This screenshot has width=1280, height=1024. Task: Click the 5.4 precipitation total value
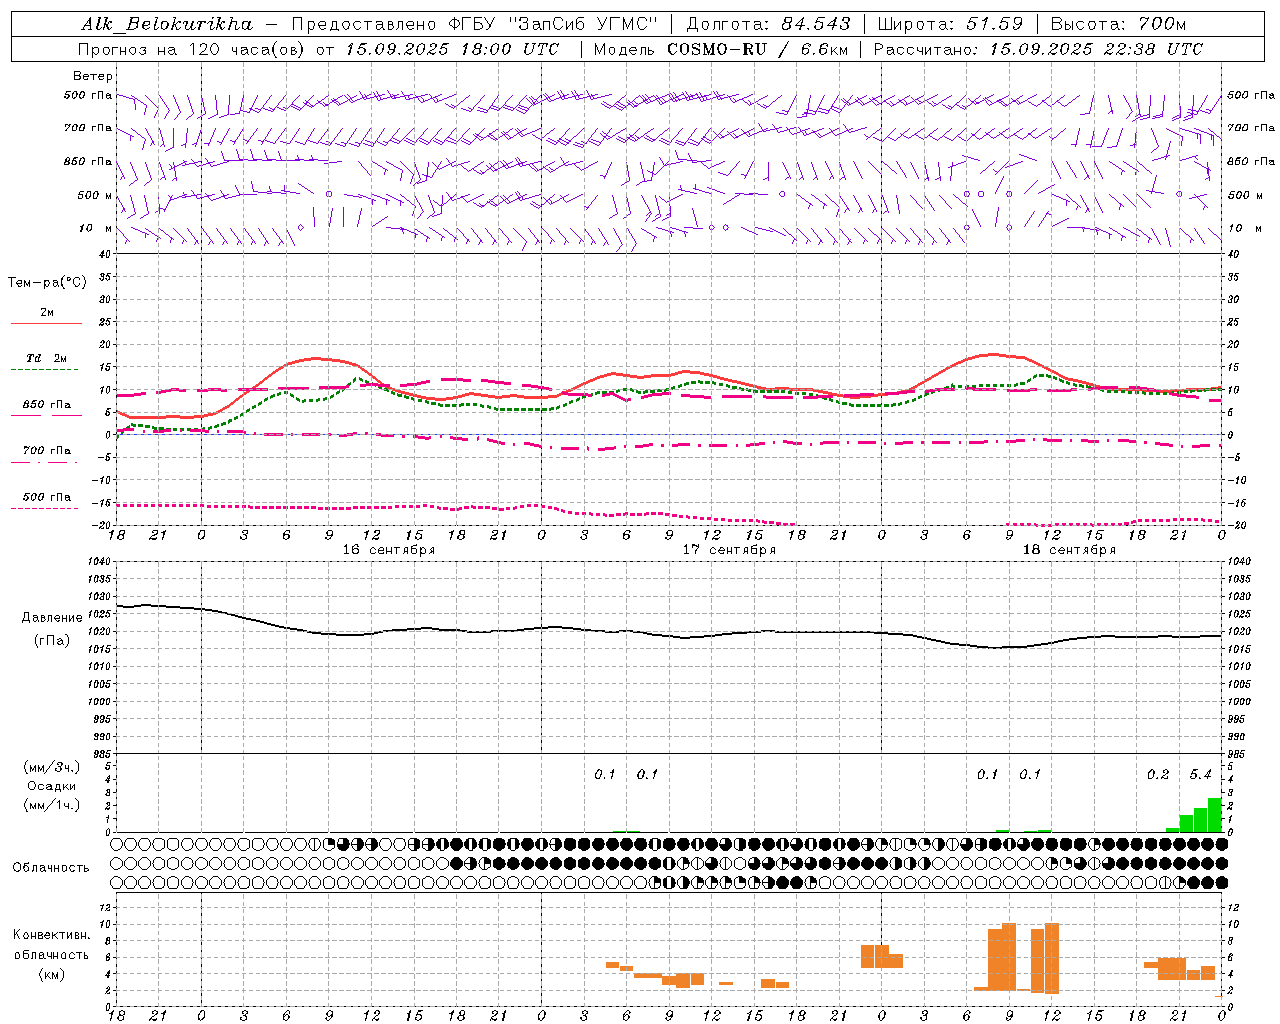(x=1200, y=775)
